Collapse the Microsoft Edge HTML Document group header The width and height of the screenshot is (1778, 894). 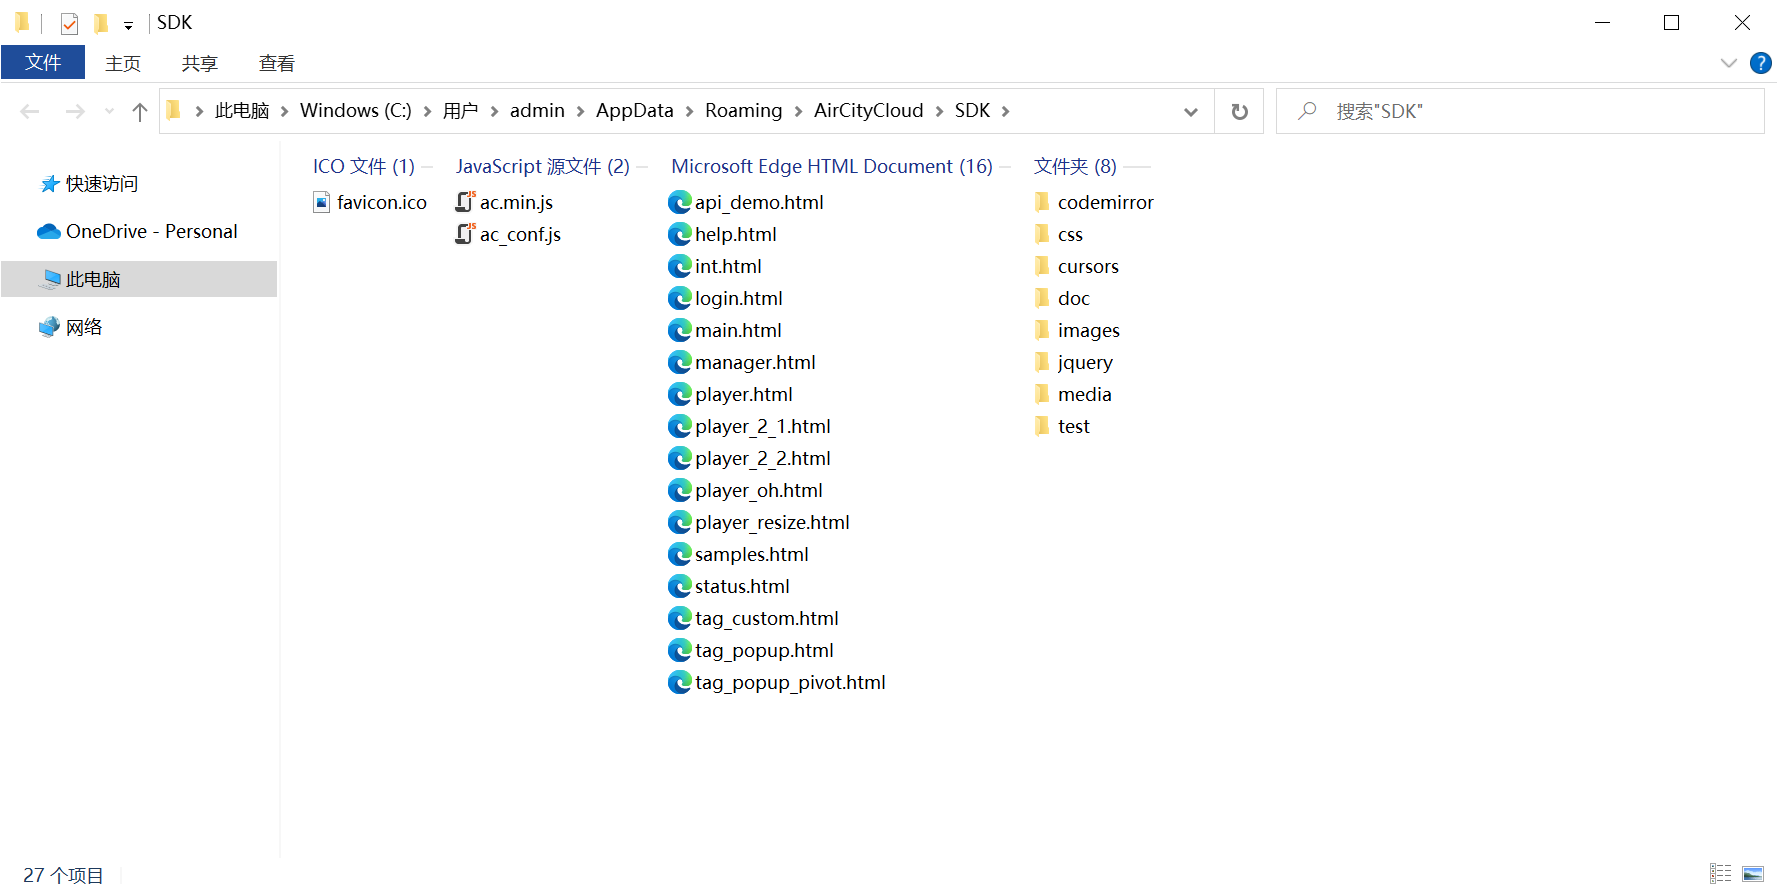832,166
